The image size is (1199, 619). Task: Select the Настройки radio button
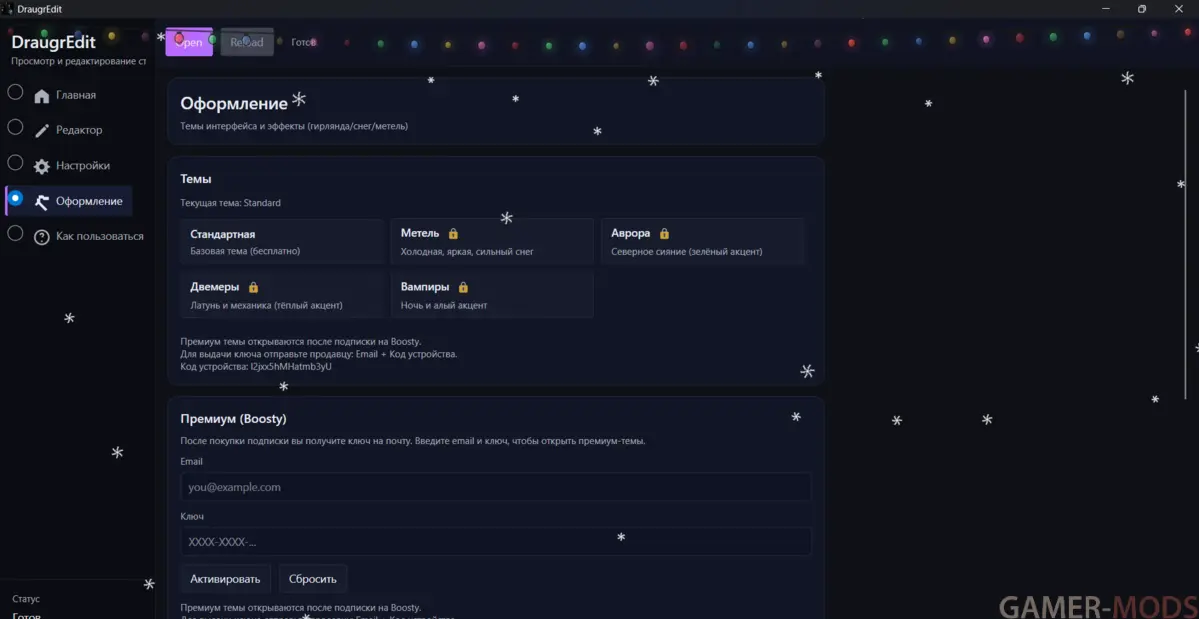click(15, 162)
